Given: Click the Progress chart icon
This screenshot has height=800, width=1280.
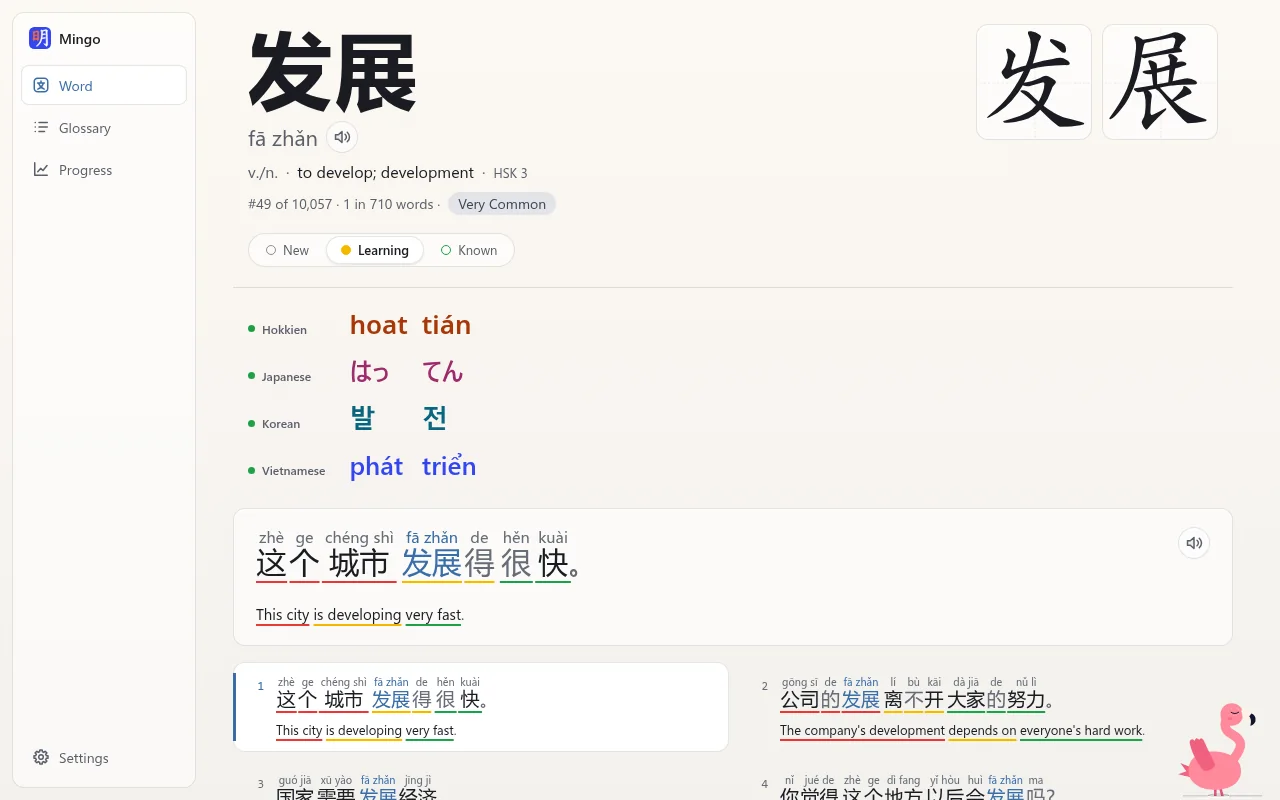Looking at the screenshot, I should 41,170.
